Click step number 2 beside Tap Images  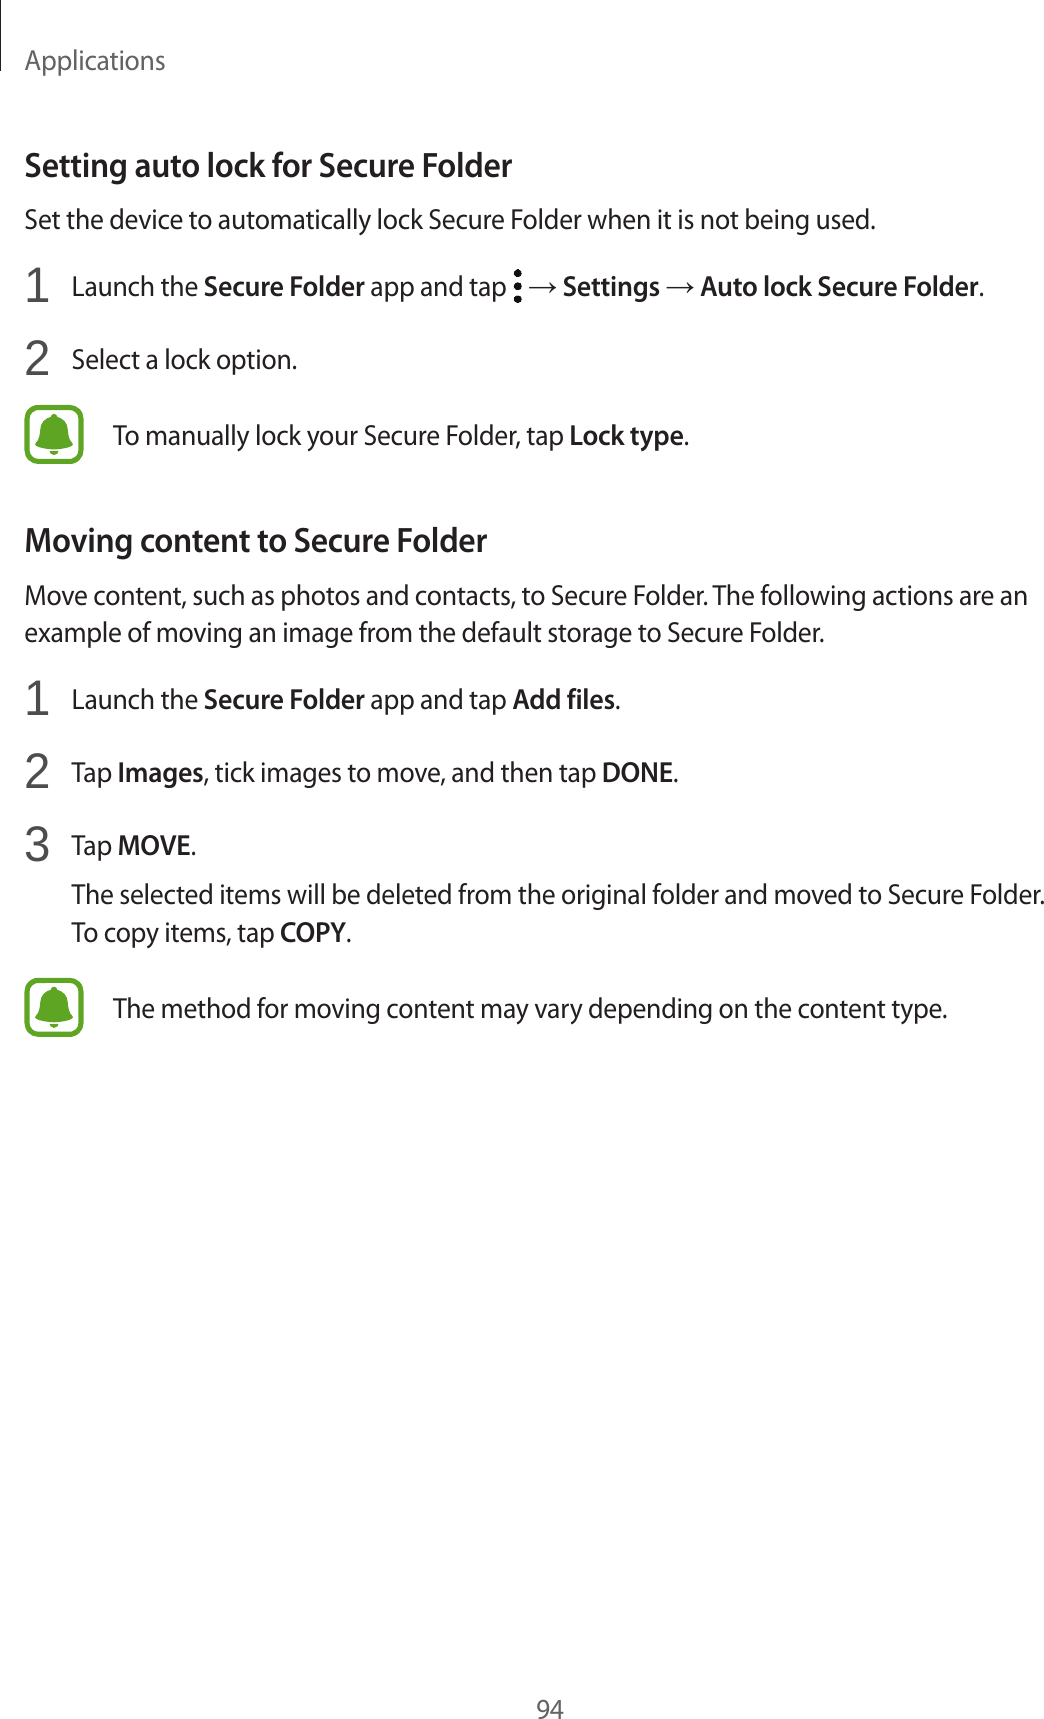[x=37, y=772]
